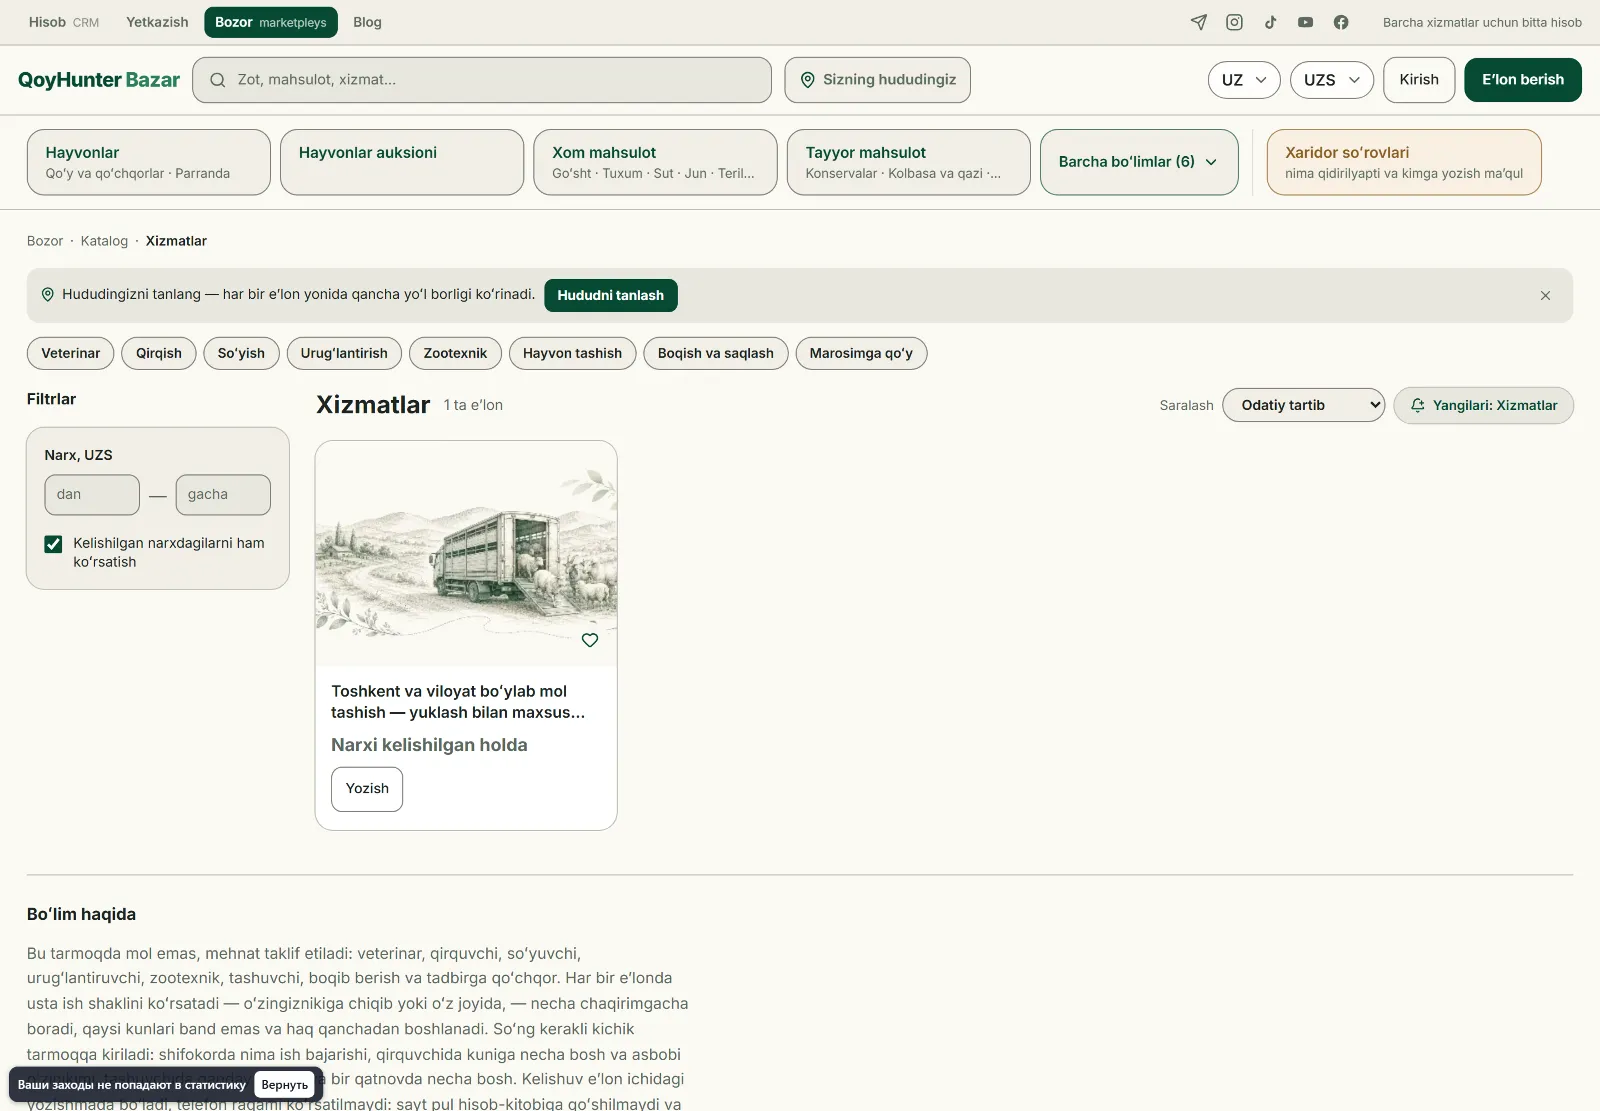The height and width of the screenshot is (1111, 1600).
Task: Open the YouTube icon link
Action: (x=1305, y=22)
